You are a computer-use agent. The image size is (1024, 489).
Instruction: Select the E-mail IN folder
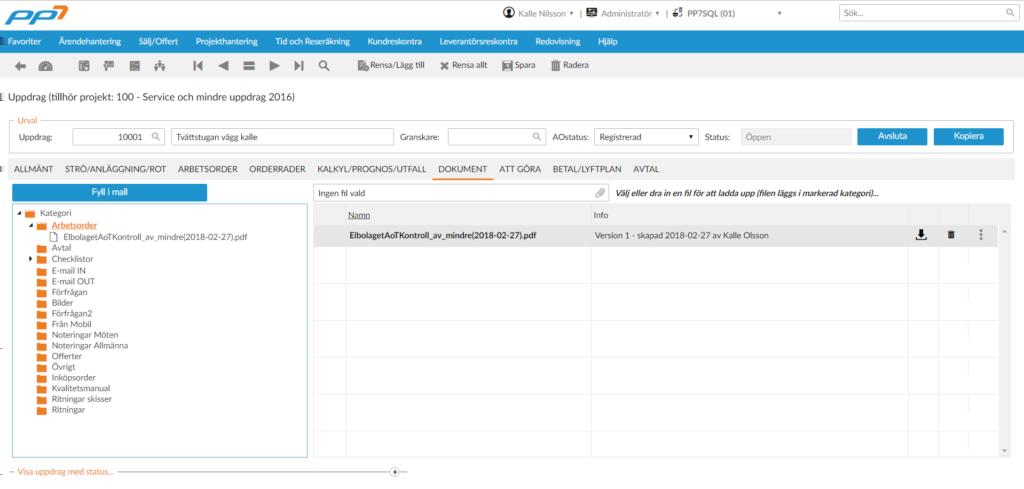(69, 270)
